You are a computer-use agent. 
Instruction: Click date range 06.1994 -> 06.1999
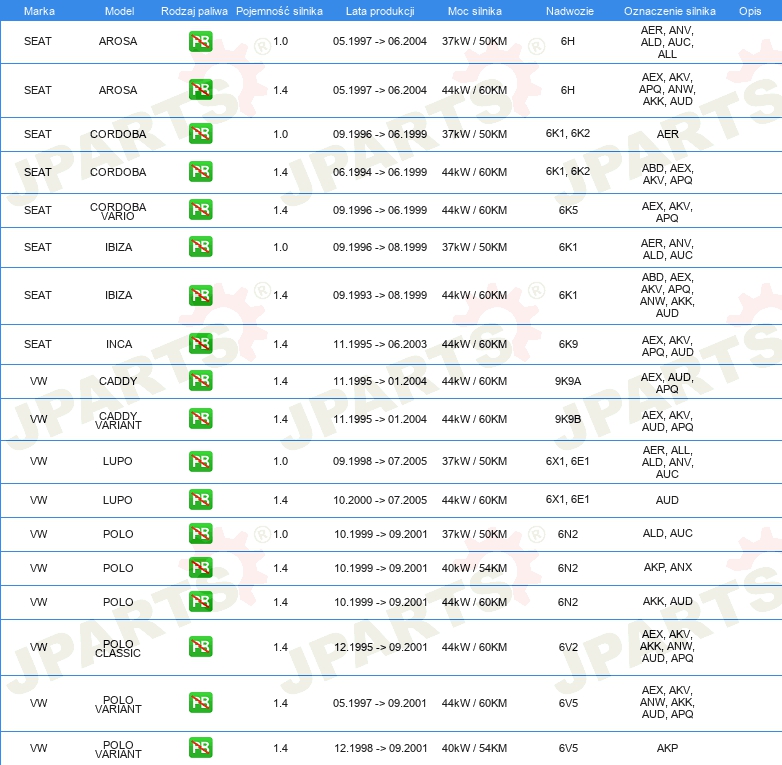(380, 172)
